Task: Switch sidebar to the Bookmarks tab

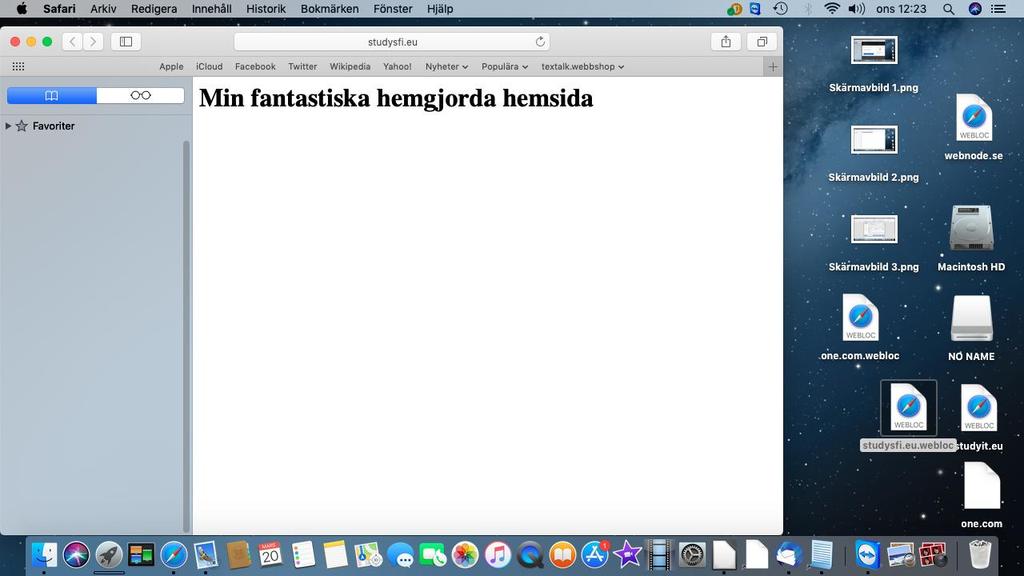Action: pyautogui.click(x=52, y=95)
